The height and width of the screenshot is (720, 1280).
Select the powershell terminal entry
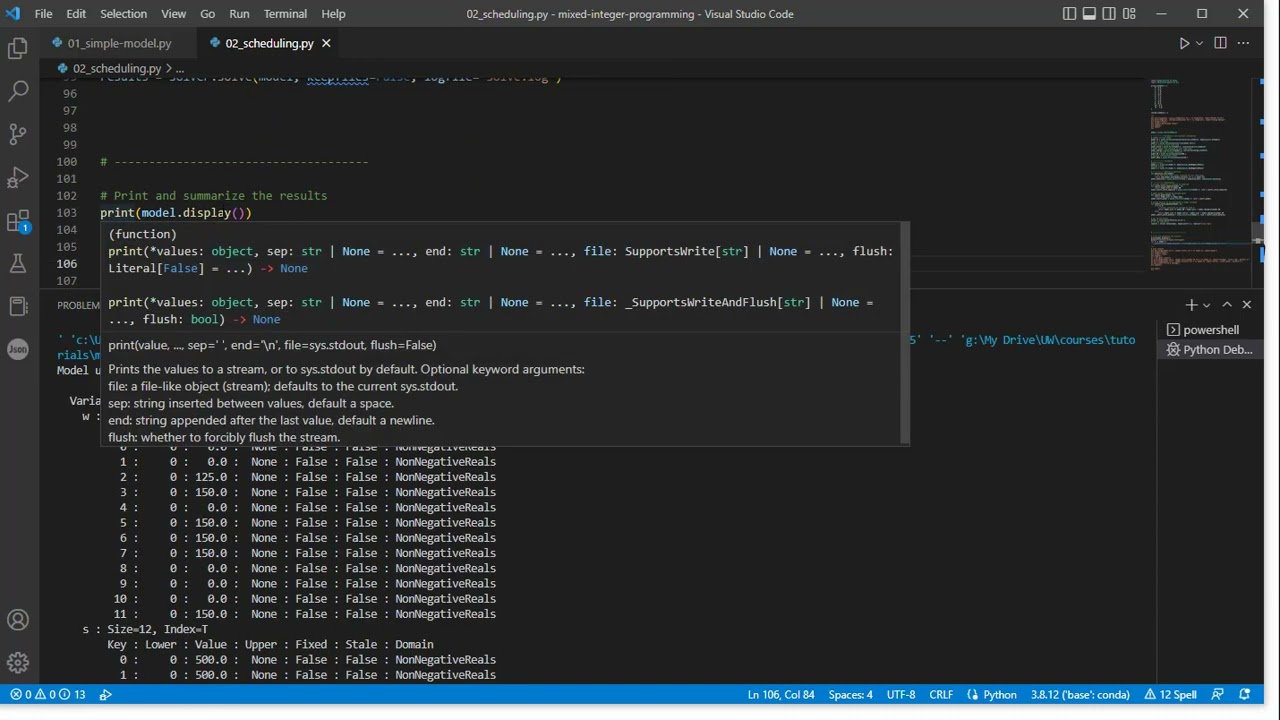(x=1210, y=330)
